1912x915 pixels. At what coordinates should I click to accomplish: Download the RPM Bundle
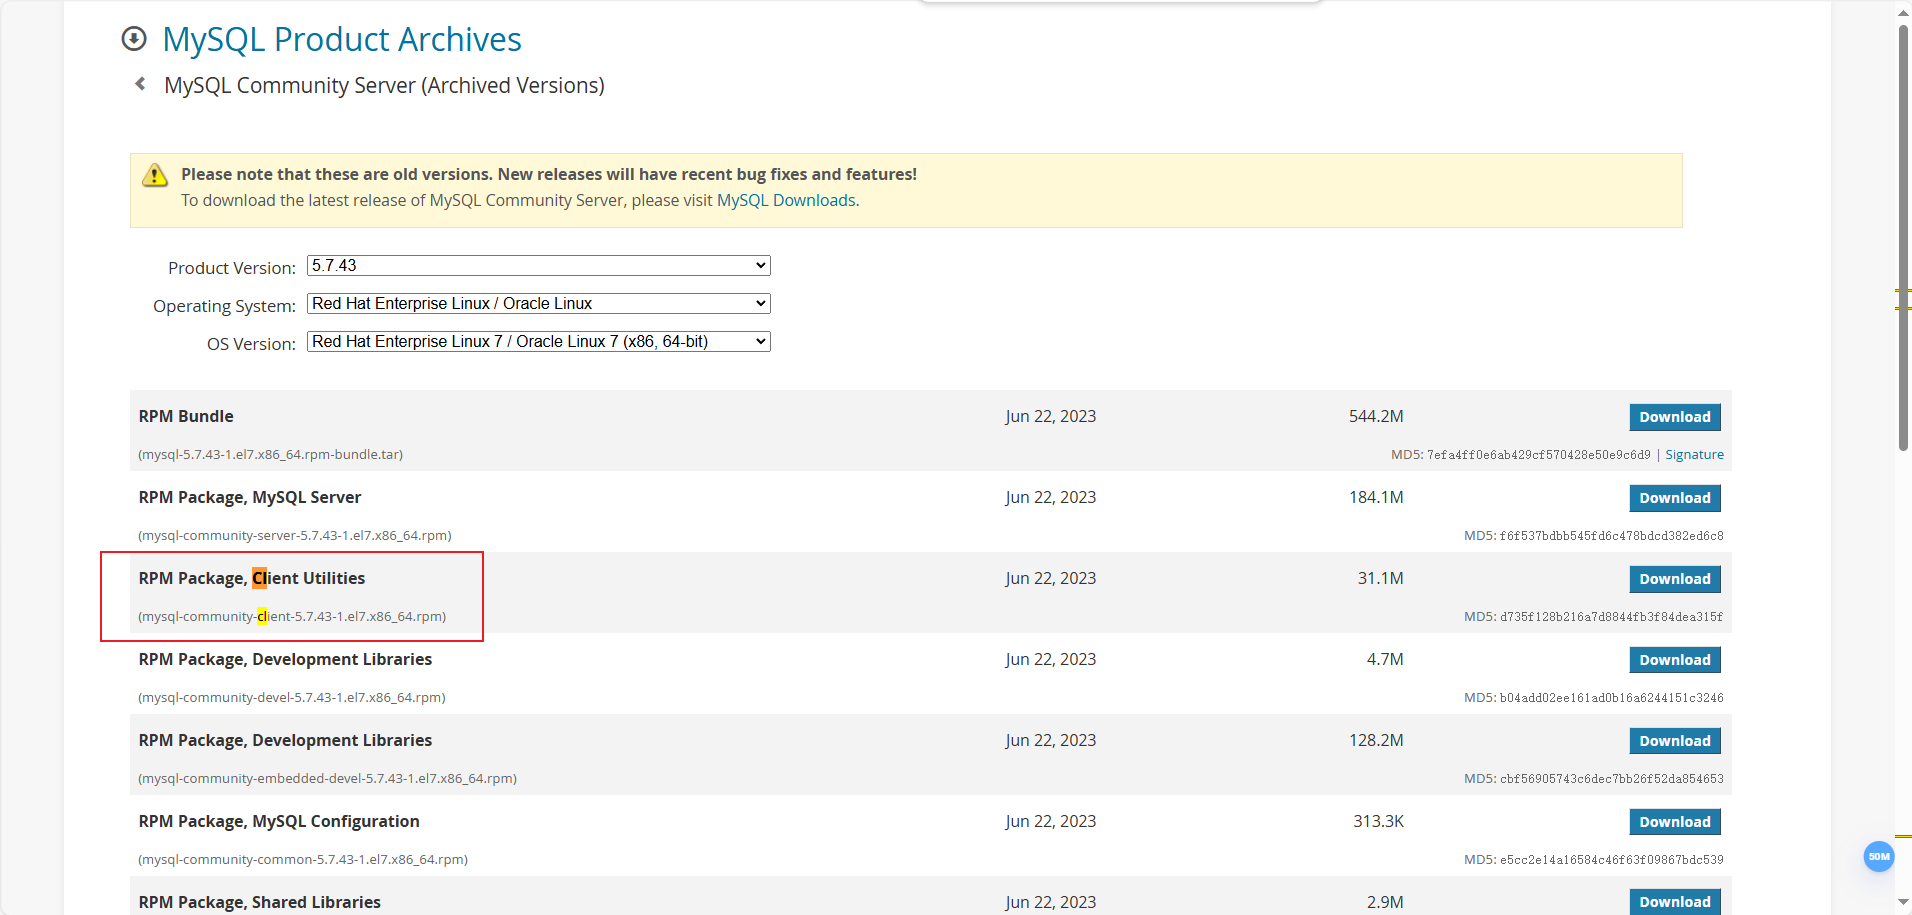[1674, 417]
